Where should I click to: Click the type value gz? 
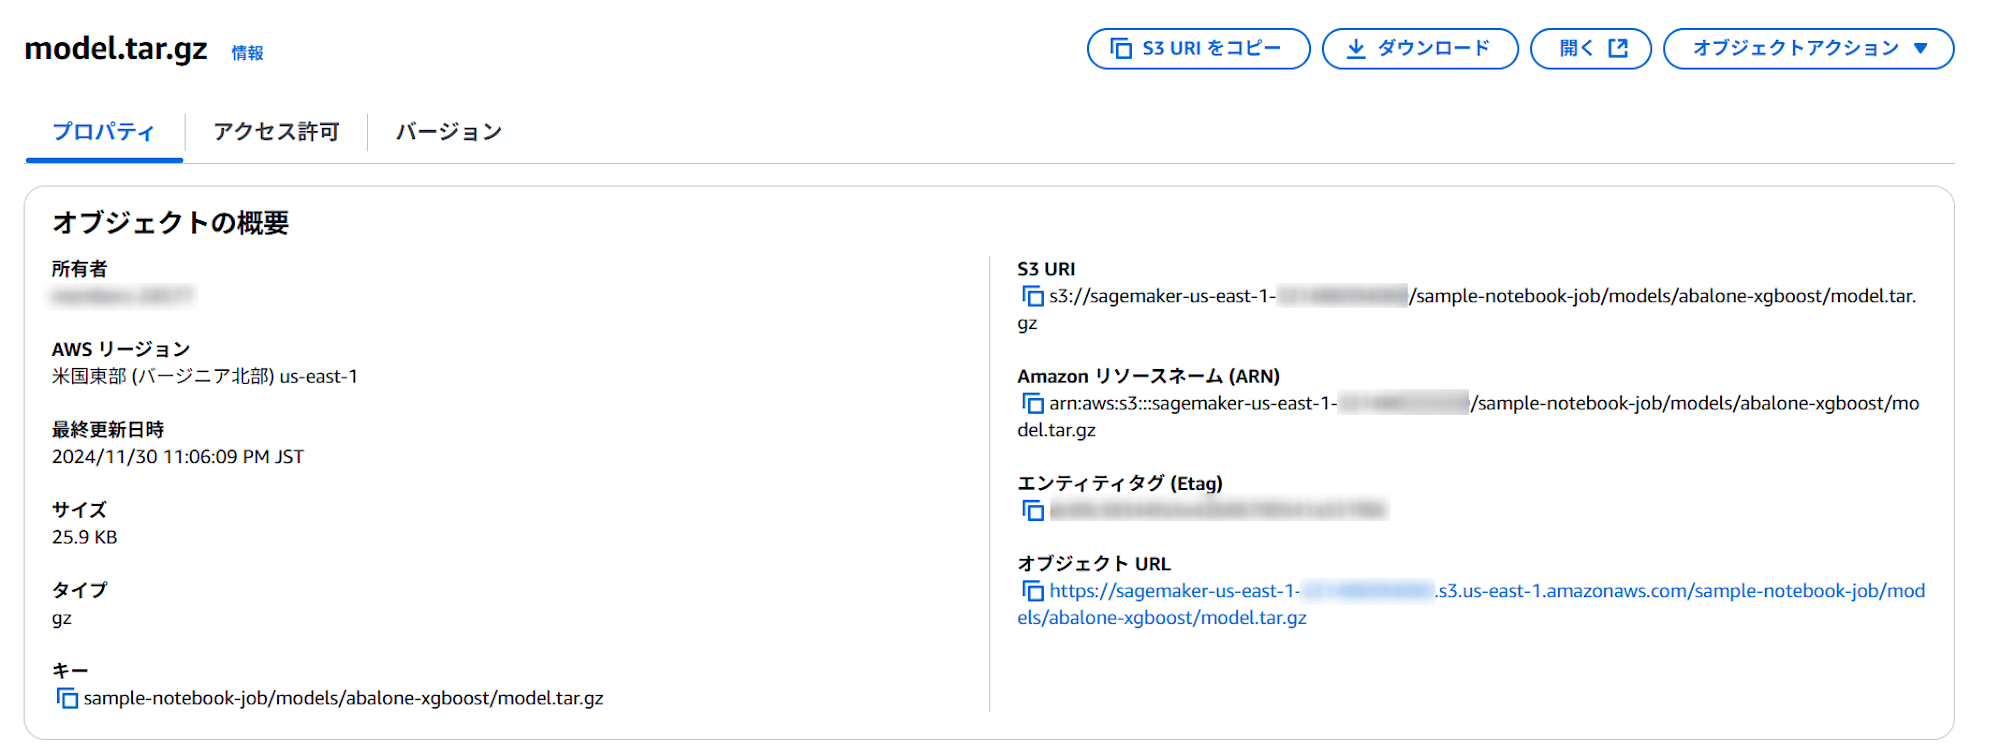click(62, 618)
